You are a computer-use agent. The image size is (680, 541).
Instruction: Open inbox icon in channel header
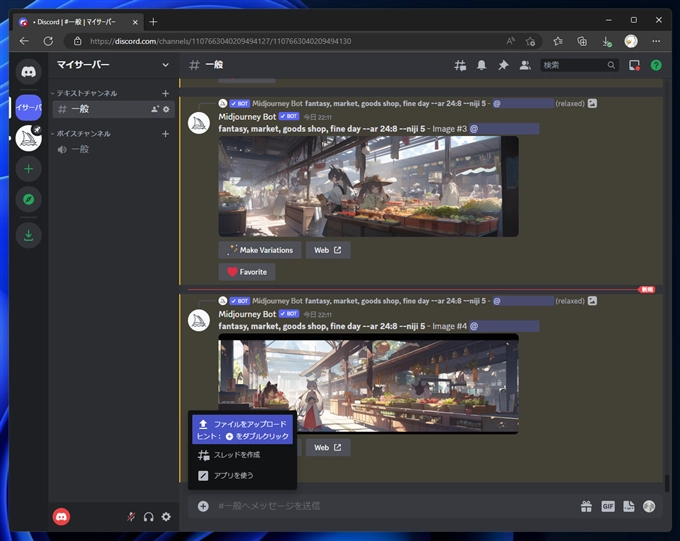634,66
